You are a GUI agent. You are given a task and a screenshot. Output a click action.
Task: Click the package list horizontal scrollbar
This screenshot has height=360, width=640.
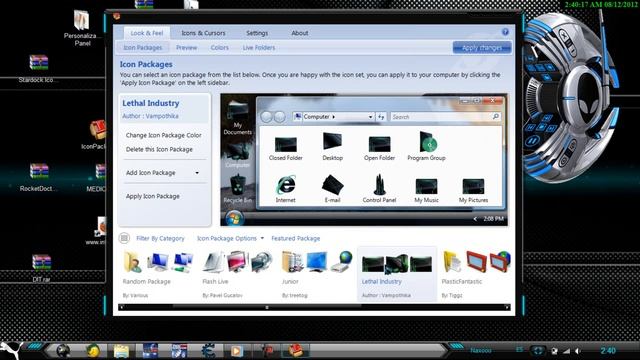coord(314,307)
